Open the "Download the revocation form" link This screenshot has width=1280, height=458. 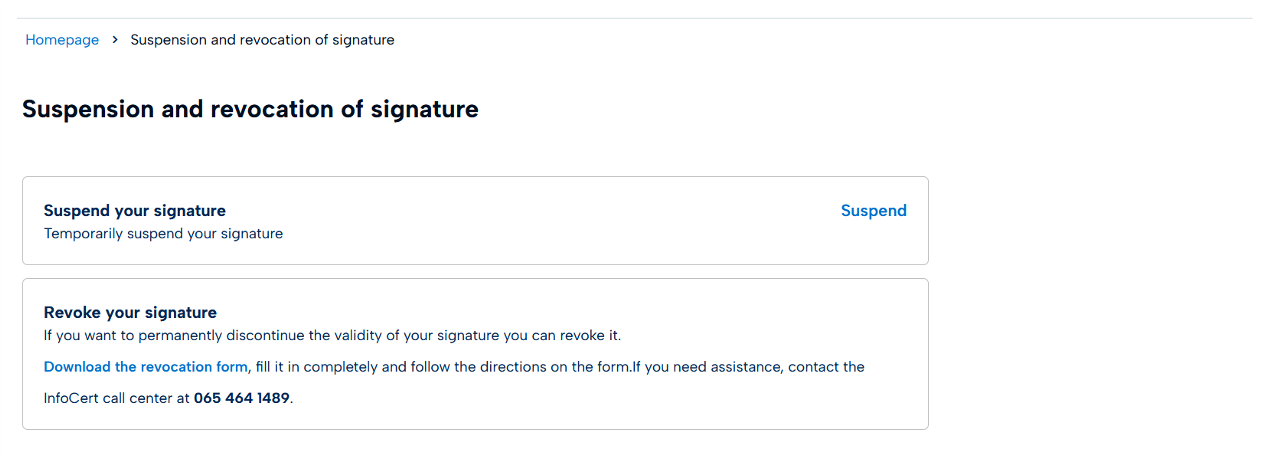146,367
